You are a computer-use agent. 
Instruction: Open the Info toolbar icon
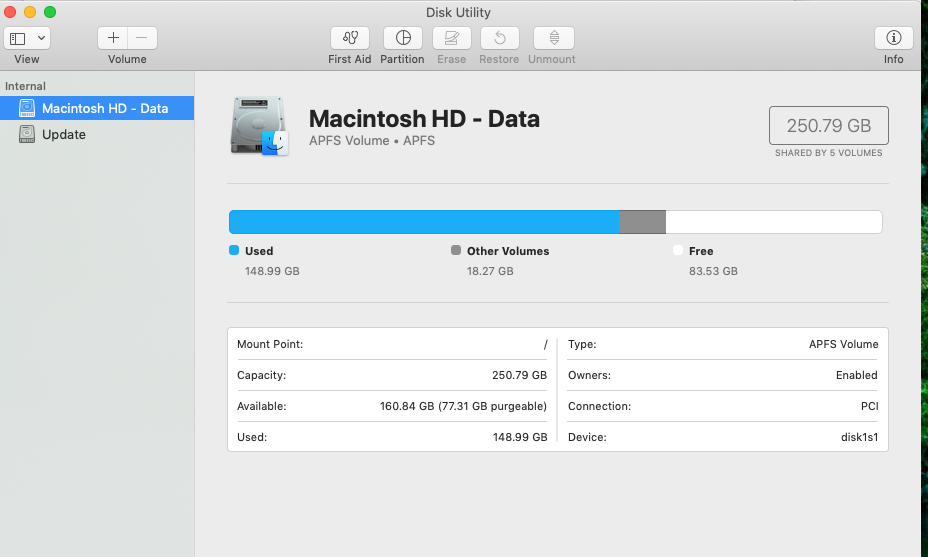[894, 38]
